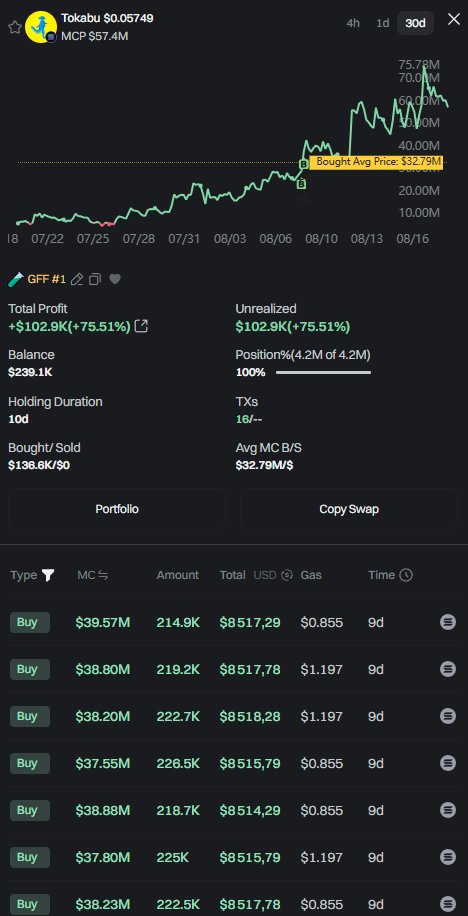
Task: Open details for the $38.20M buy
Action: [x=448, y=716]
